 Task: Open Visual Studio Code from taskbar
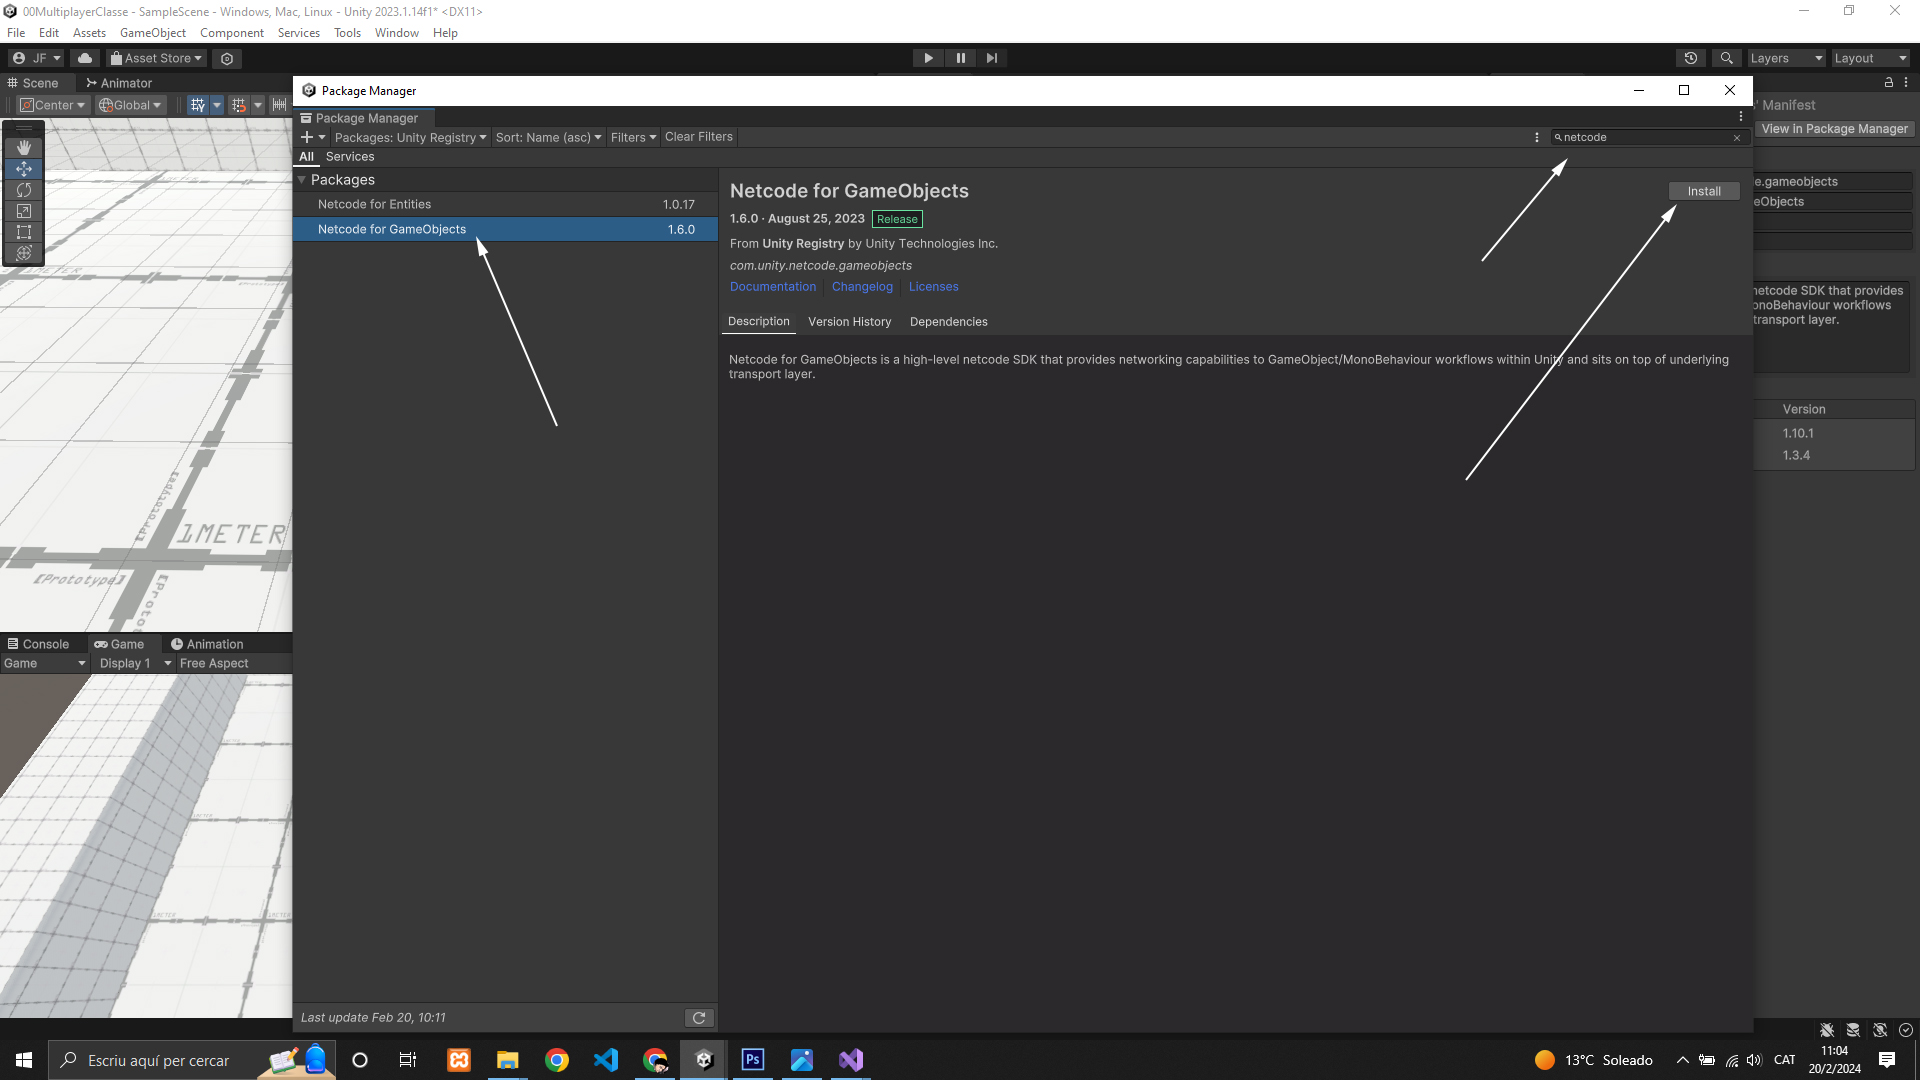pos(606,1060)
